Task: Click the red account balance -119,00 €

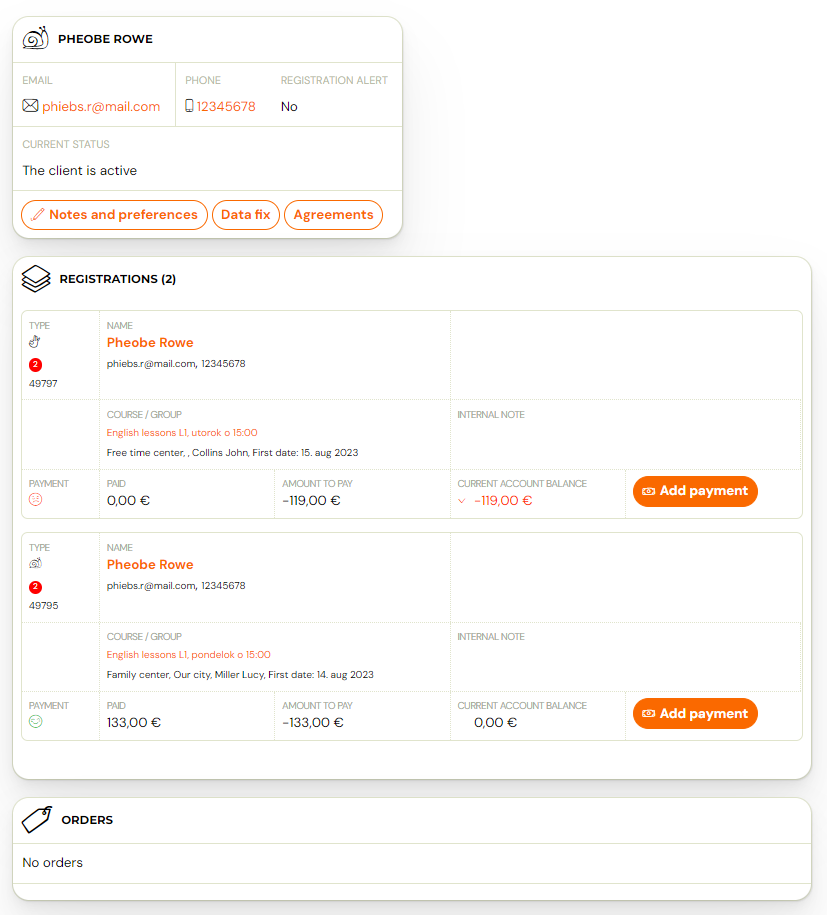Action: pyautogui.click(x=503, y=501)
